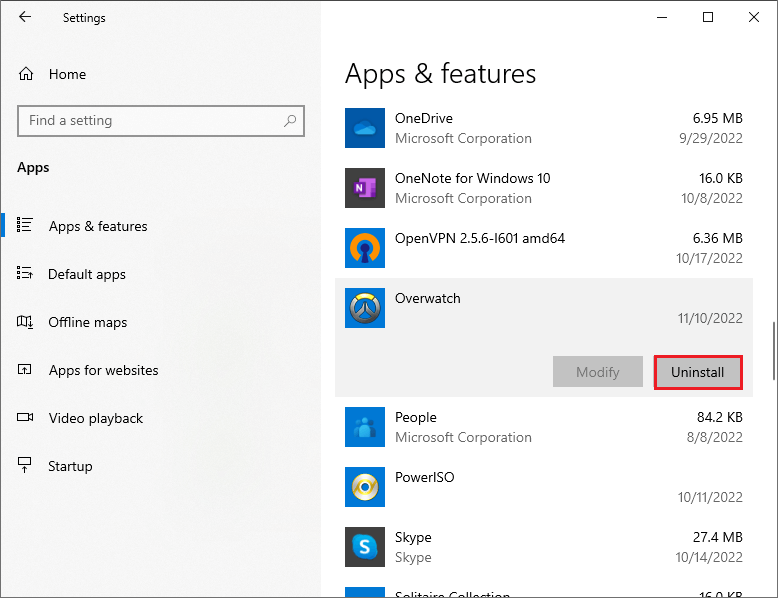Select the People app entry name
778x598 pixels.
pos(415,417)
